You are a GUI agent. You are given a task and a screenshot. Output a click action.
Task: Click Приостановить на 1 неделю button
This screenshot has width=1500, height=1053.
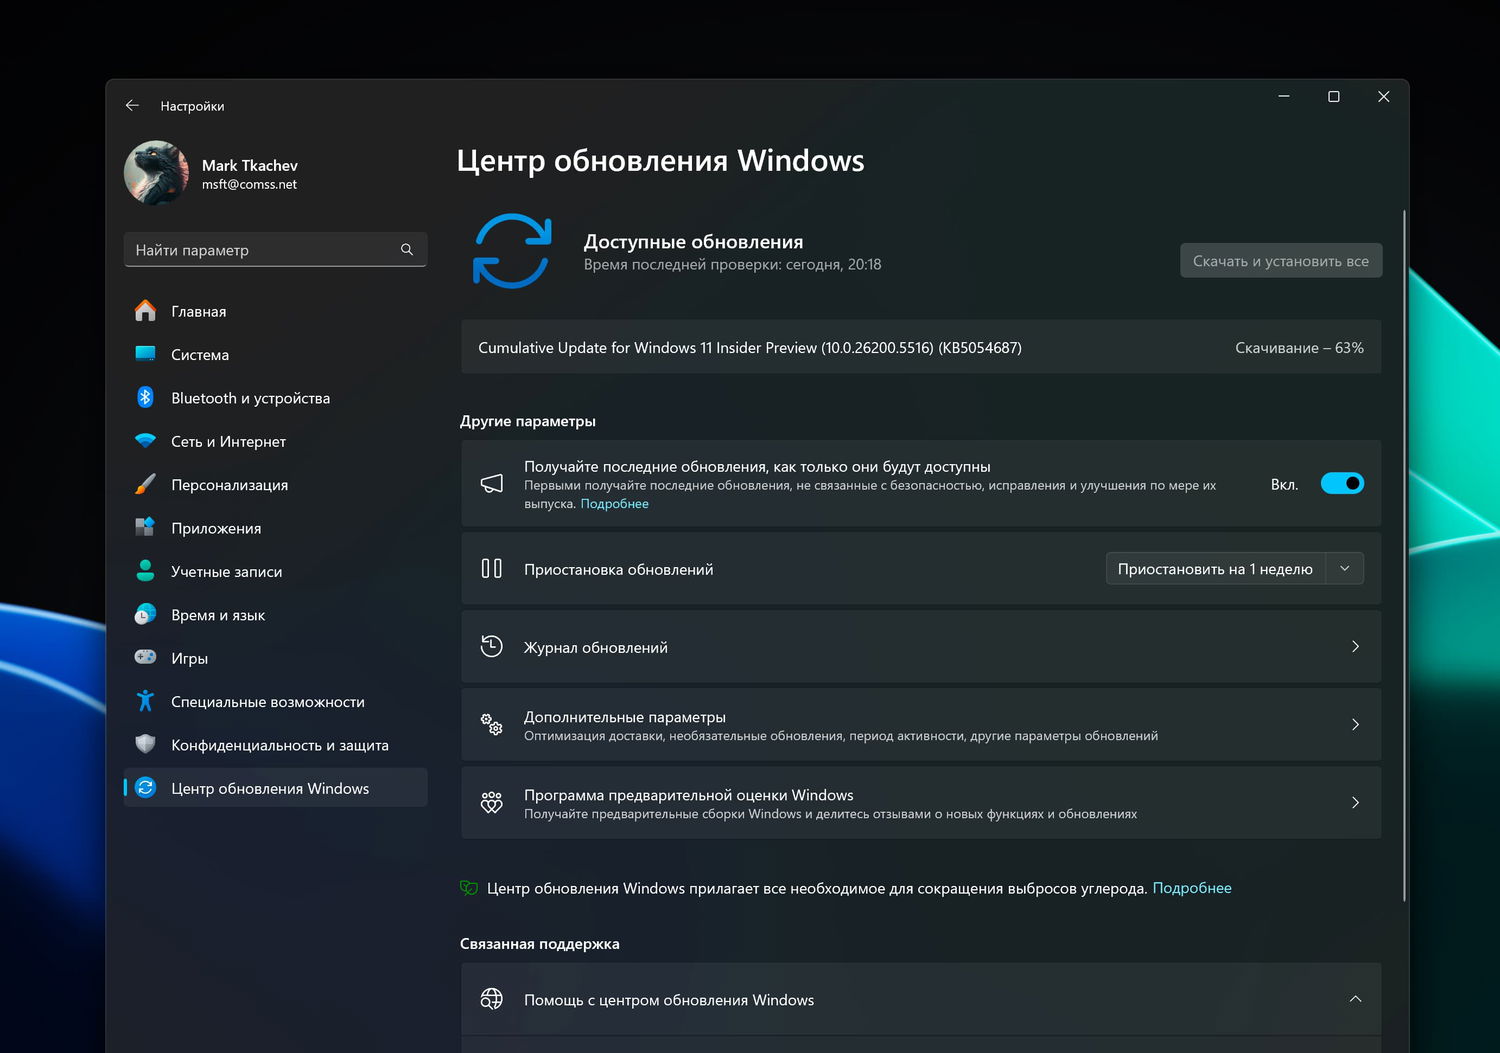click(1215, 569)
